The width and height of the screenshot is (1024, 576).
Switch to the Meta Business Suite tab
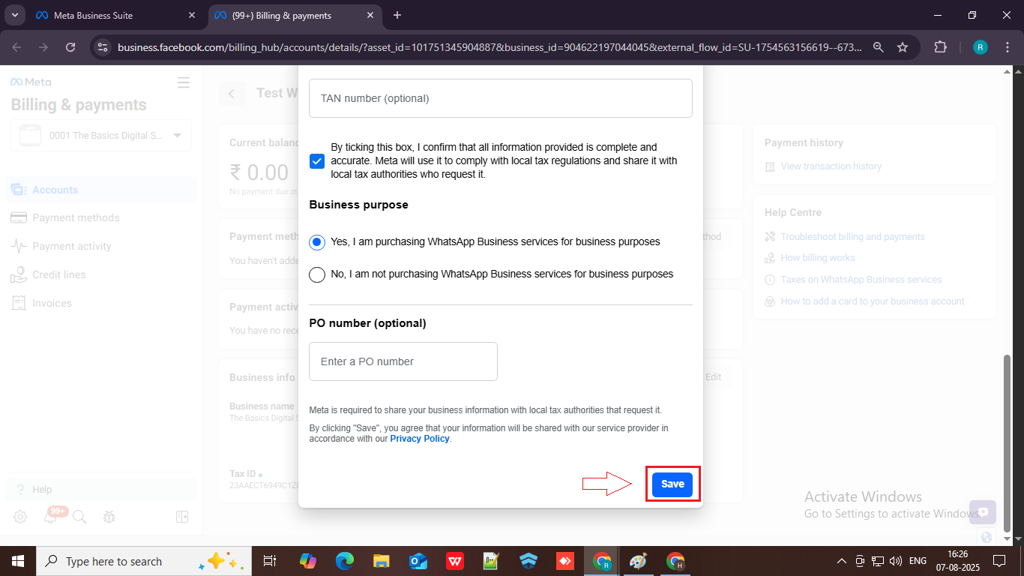(114, 15)
